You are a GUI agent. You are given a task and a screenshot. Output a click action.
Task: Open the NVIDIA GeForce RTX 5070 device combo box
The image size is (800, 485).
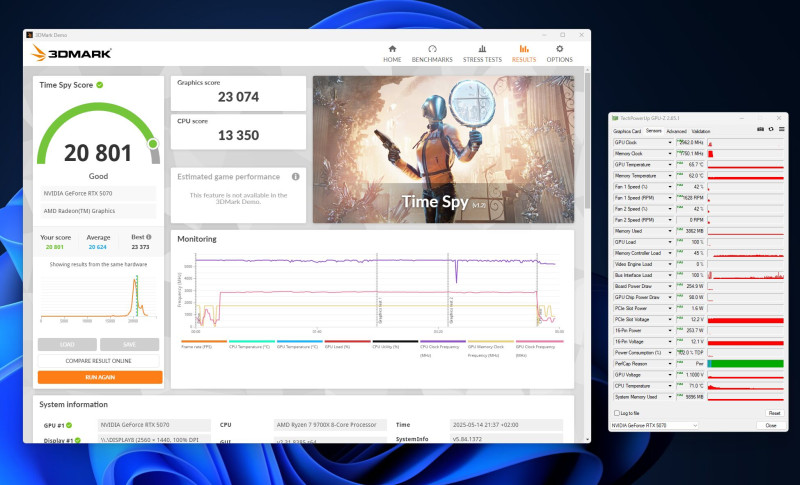click(654, 425)
